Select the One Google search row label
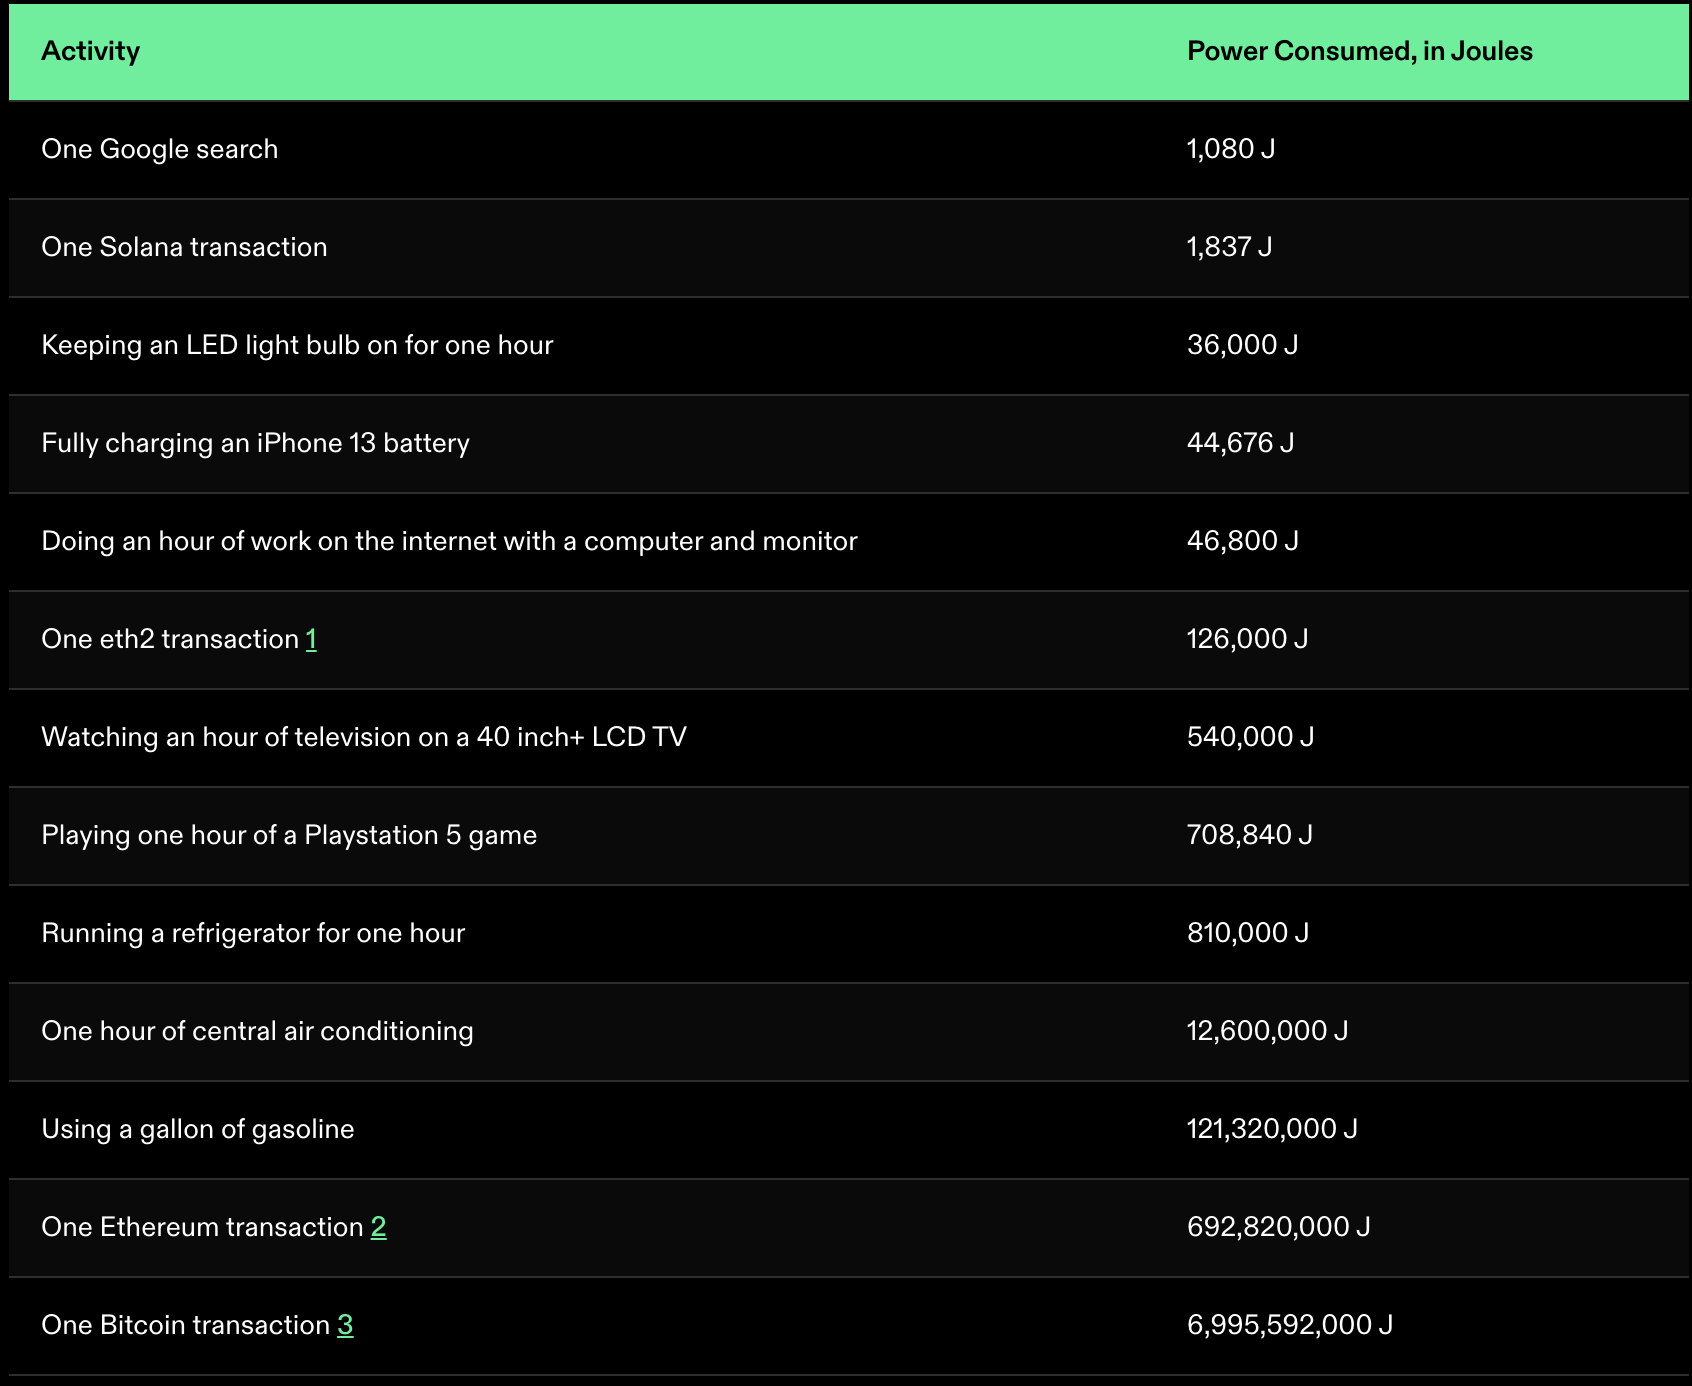Image resolution: width=1692 pixels, height=1386 pixels. click(160, 149)
